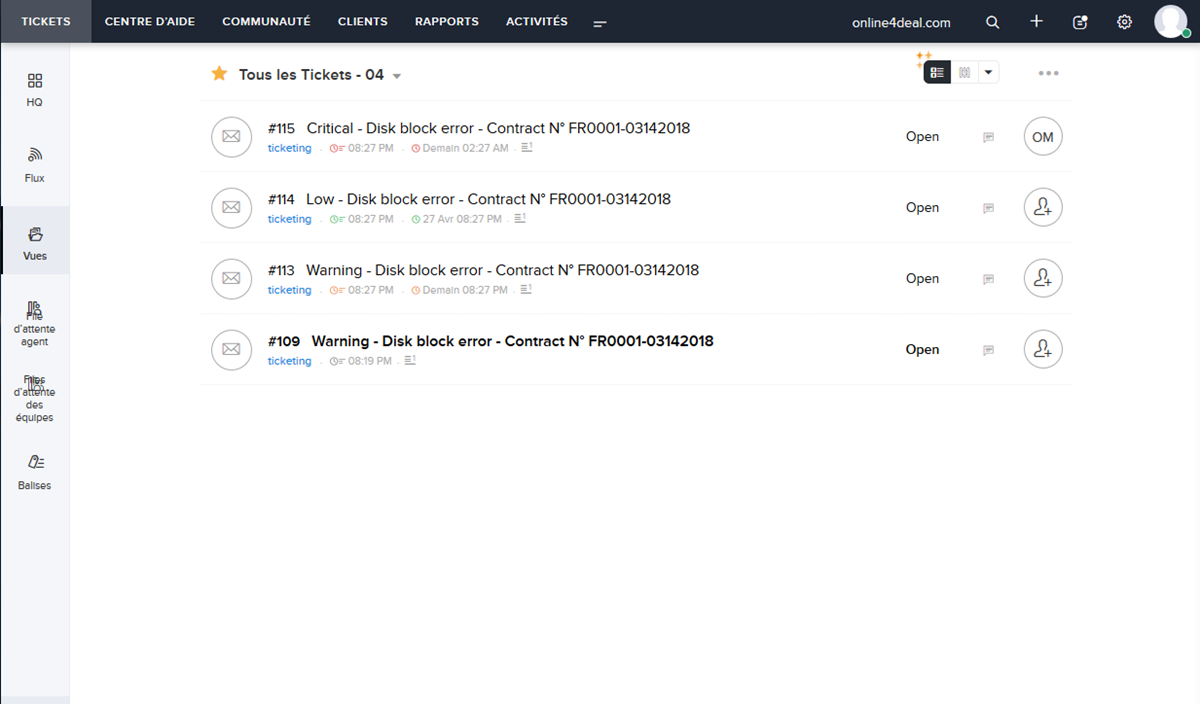The image size is (1200, 704).
Task: Open the Centre d'aide tab
Action: point(150,21)
